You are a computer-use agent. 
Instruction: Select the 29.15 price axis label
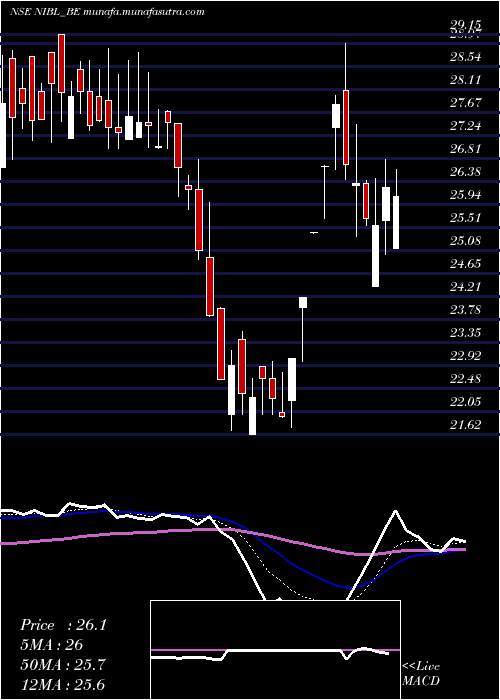[467, 27]
